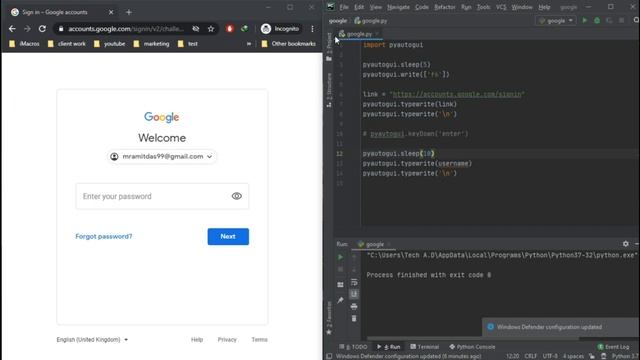Open the Project tool window side tab

click(x=329, y=46)
